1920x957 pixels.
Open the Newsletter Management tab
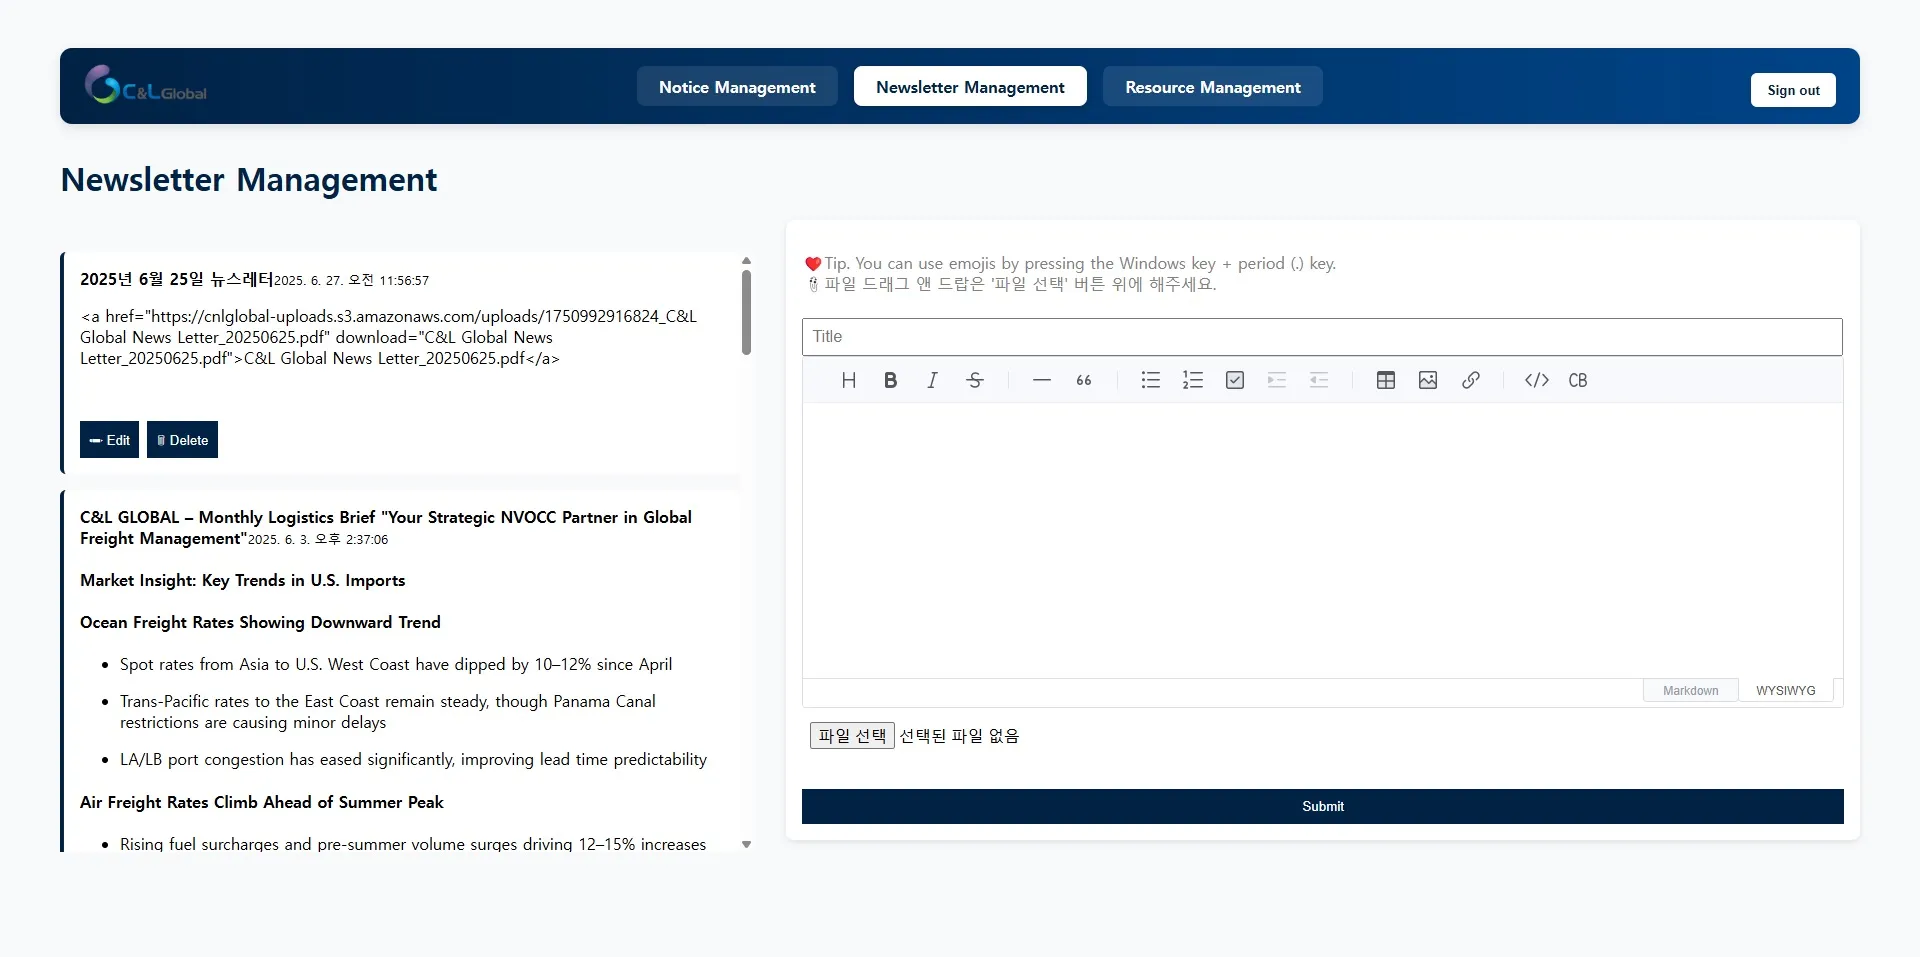tap(970, 87)
